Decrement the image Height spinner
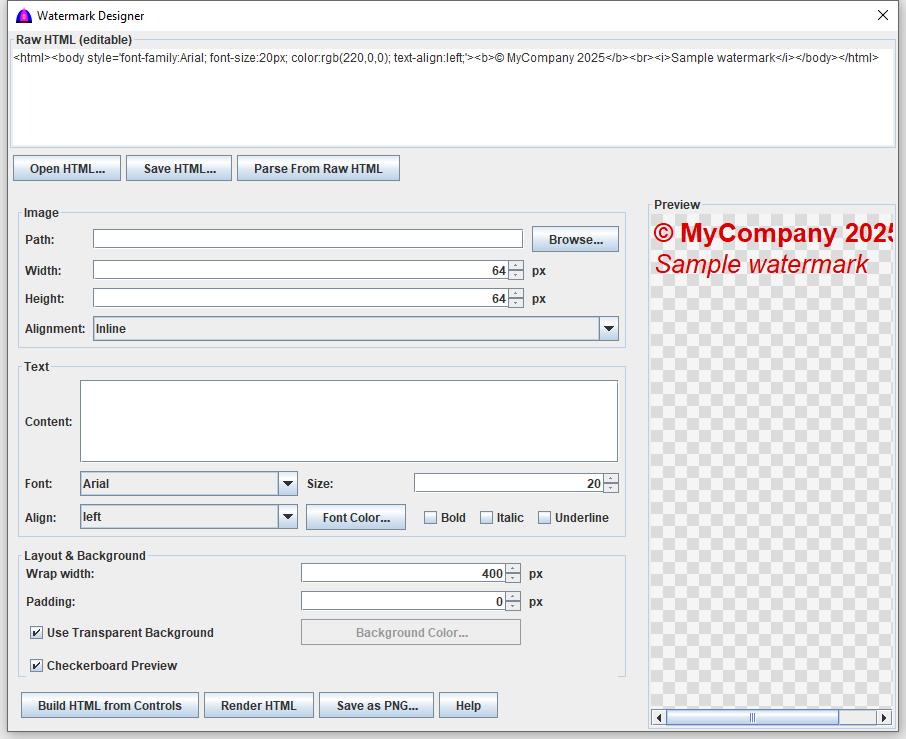The image size is (906, 739). [x=514, y=302]
